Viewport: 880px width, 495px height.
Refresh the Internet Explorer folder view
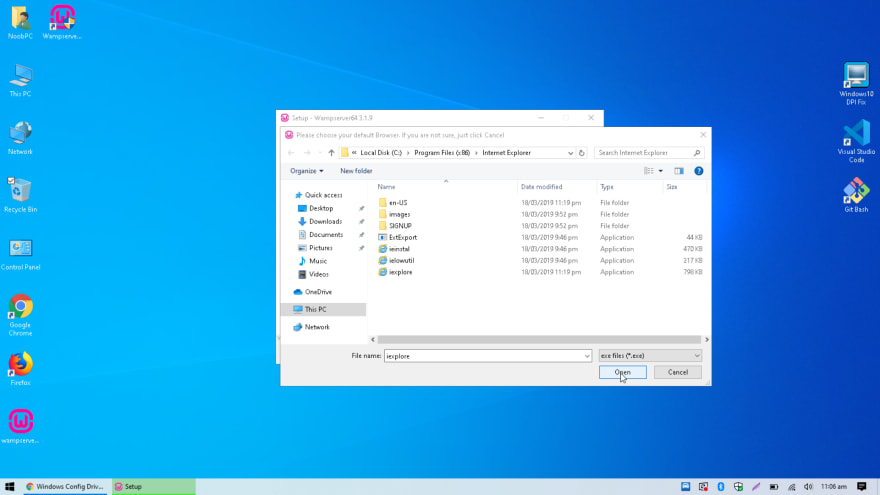click(581, 153)
